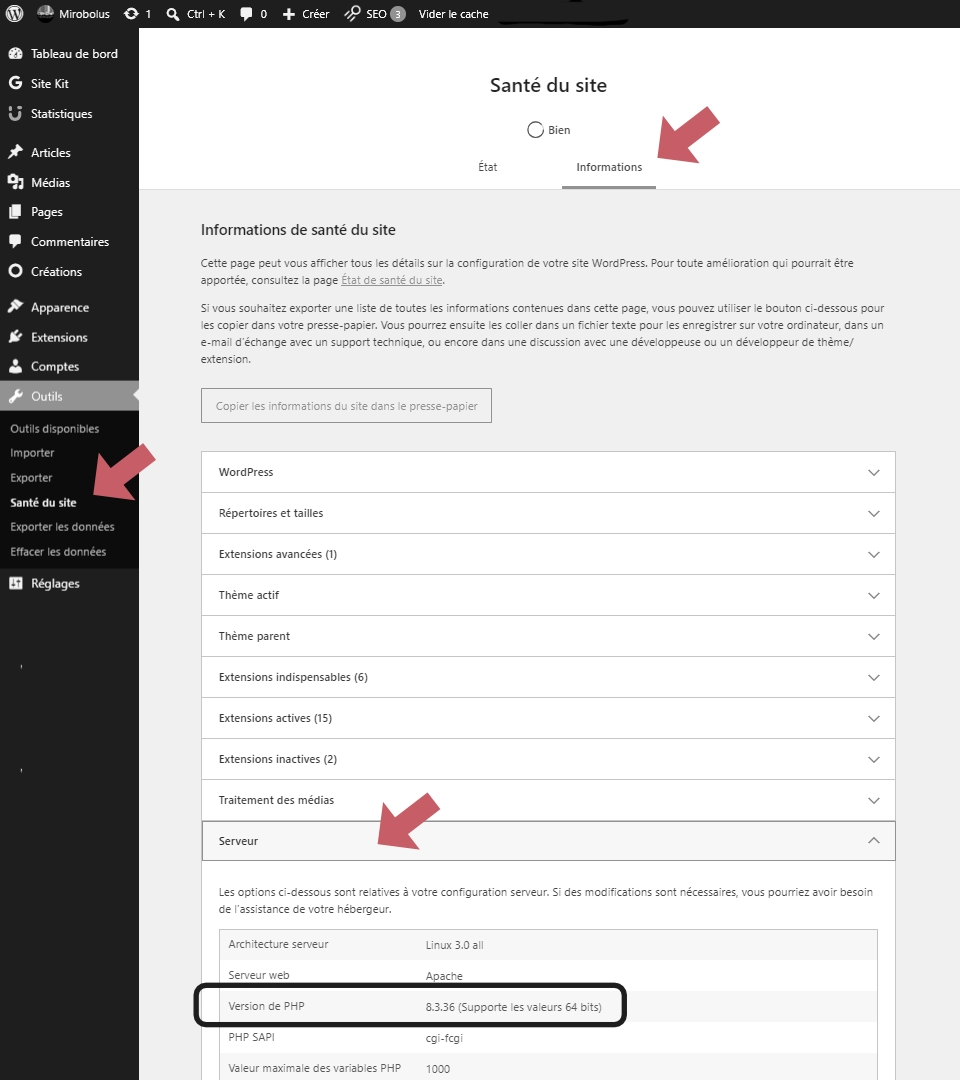The height and width of the screenshot is (1080, 960).
Task: Switch to the État tab
Action: [488, 167]
